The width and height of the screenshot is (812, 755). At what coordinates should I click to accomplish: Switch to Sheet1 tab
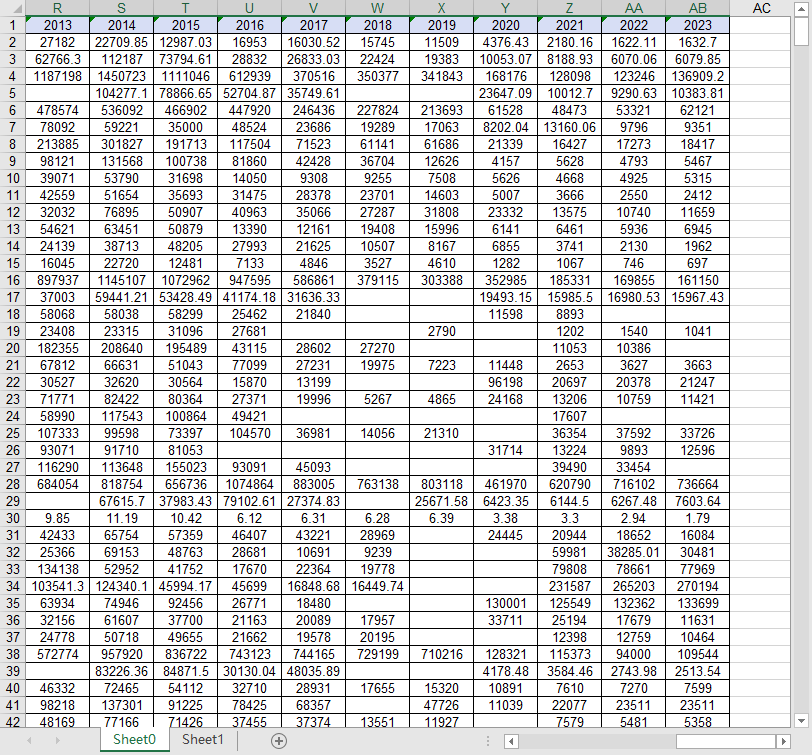point(202,739)
